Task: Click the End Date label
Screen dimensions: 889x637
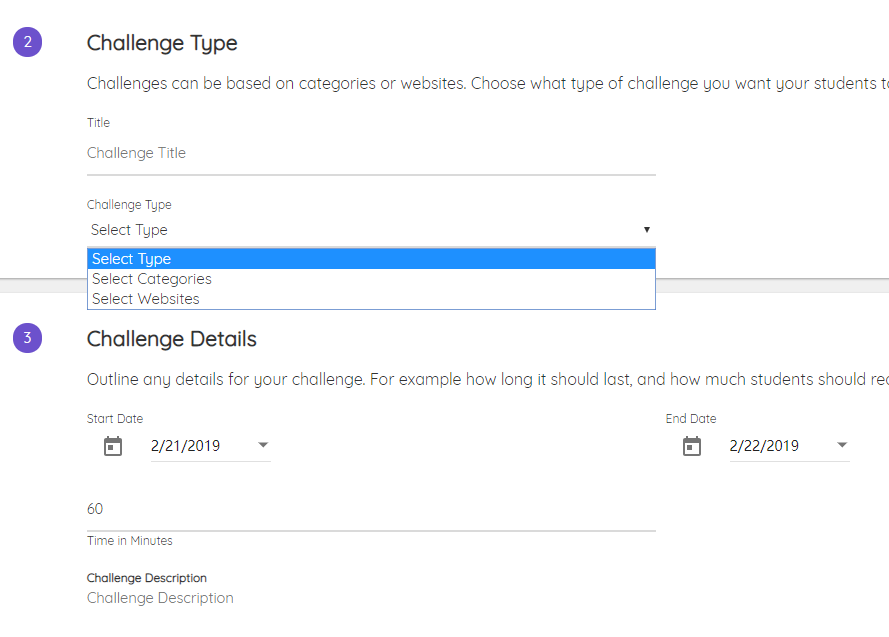Action: [691, 419]
